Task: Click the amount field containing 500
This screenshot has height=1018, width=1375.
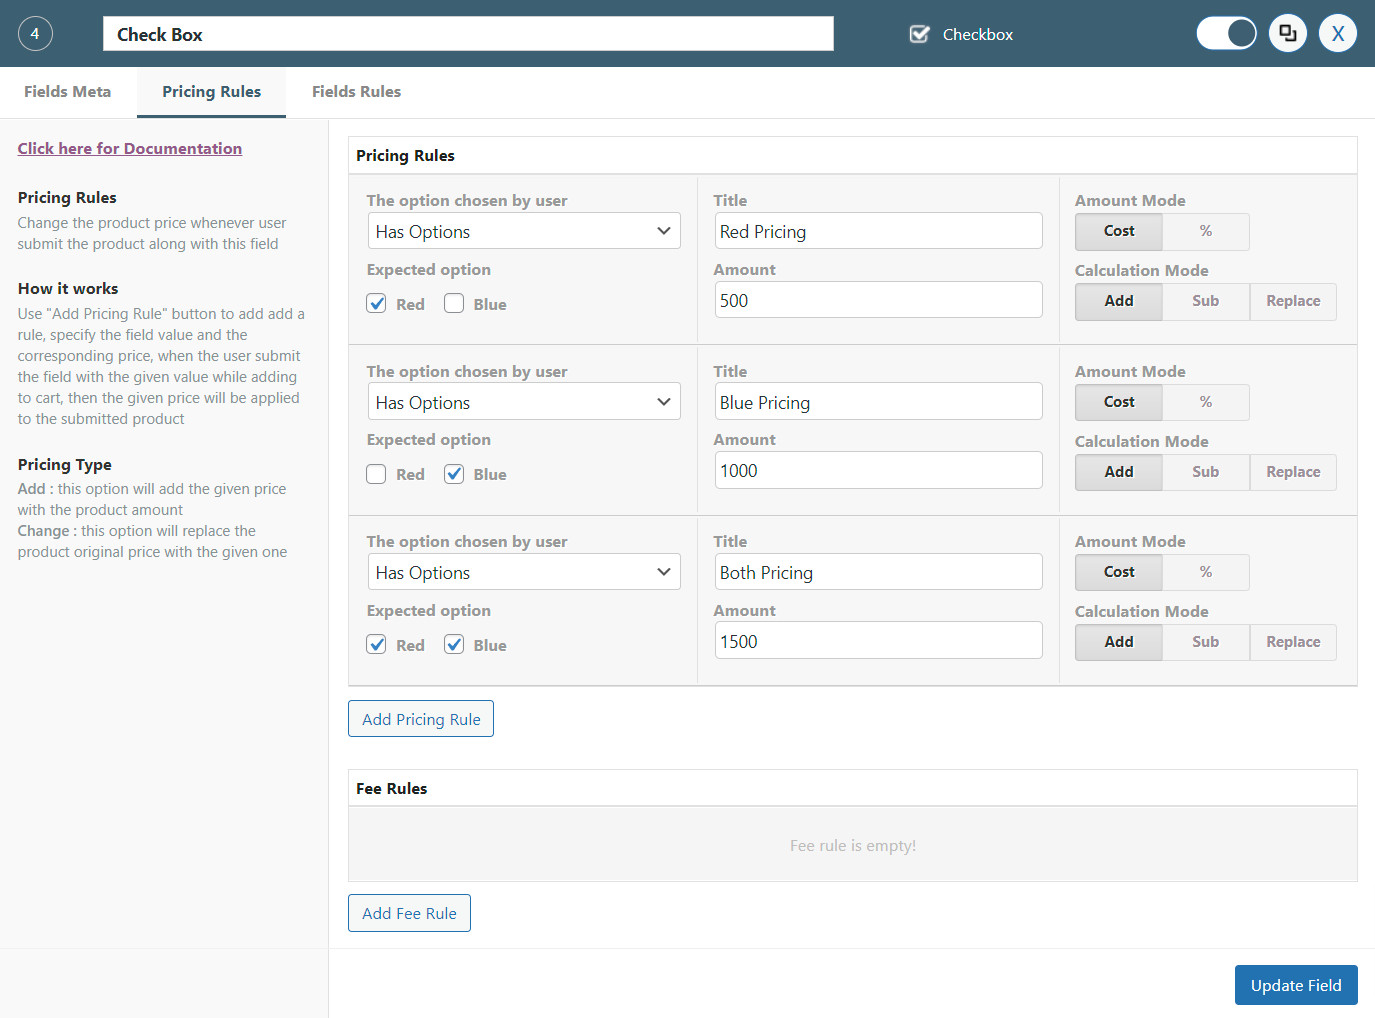Action: click(x=878, y=300)
